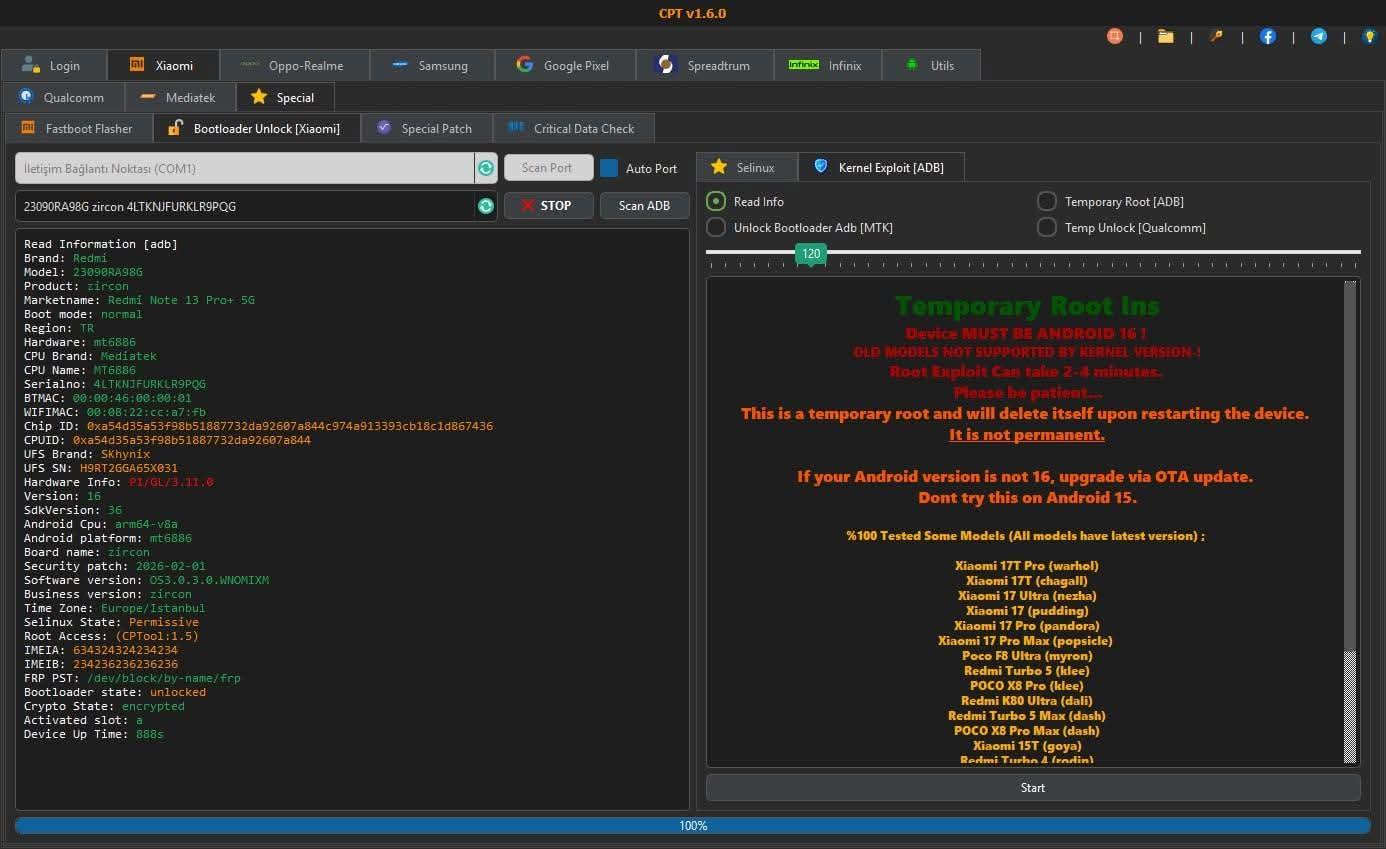This screenshot has height=849, width=1386.
Task: Click the STOP button
Action: 548,205
